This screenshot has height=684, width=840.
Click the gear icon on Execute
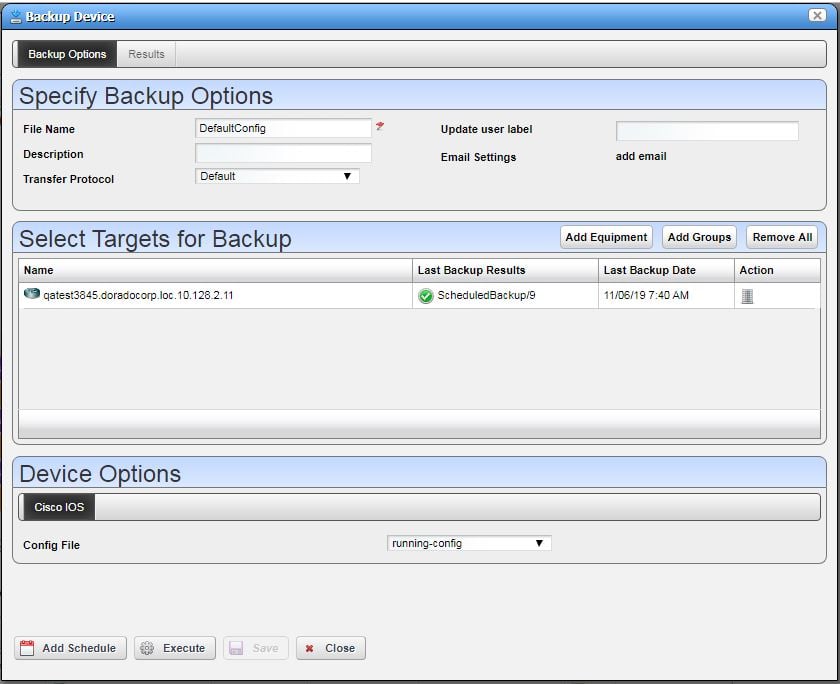(x=147, y=648)
